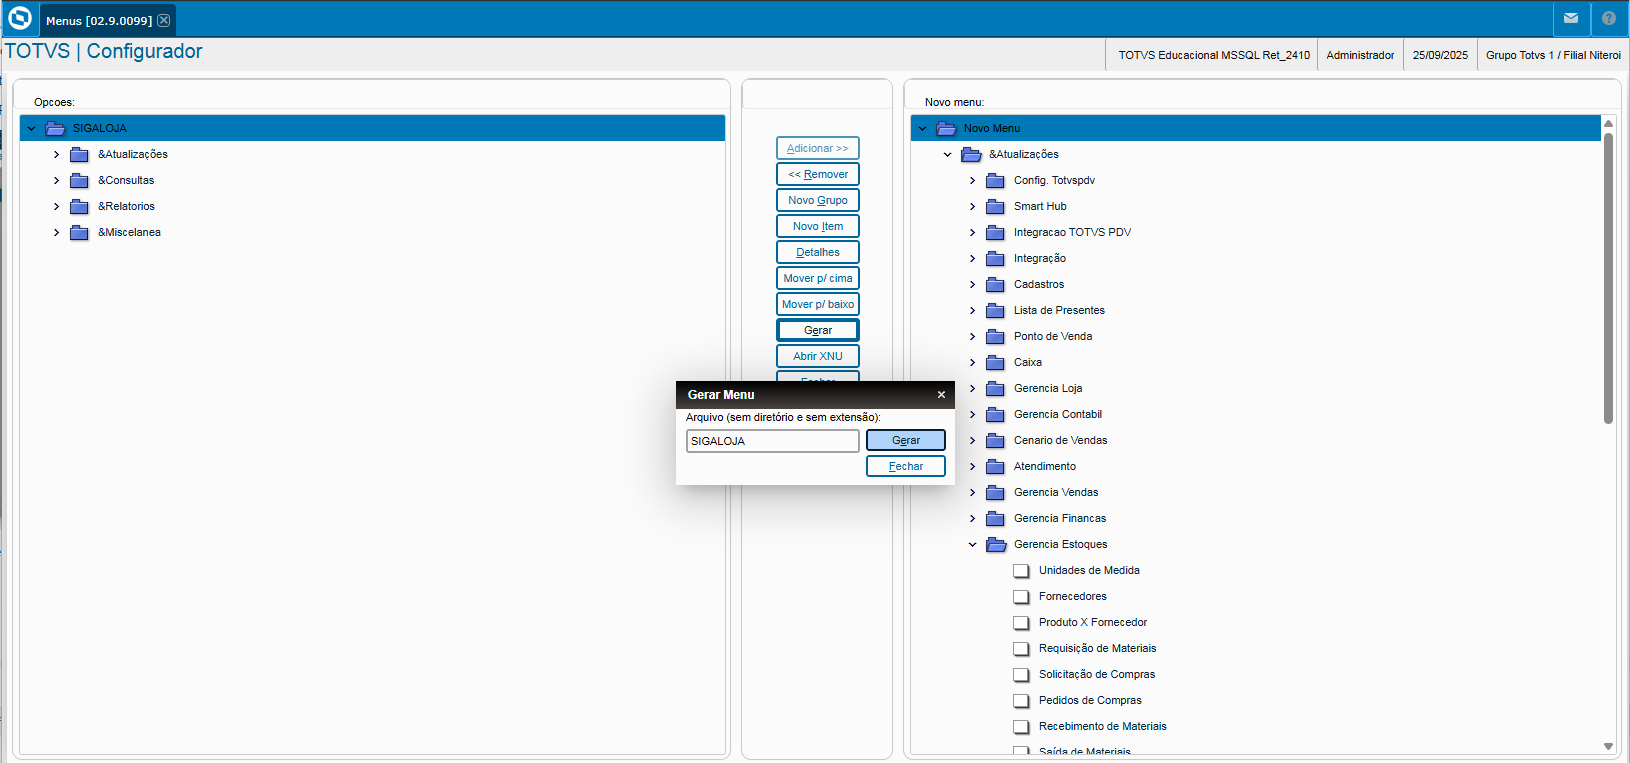The height and width of the screenshot is (763, 1630).
Task: Click the scrollbar down arrow in Novo menu
Action: click(x=1608, y=746)
